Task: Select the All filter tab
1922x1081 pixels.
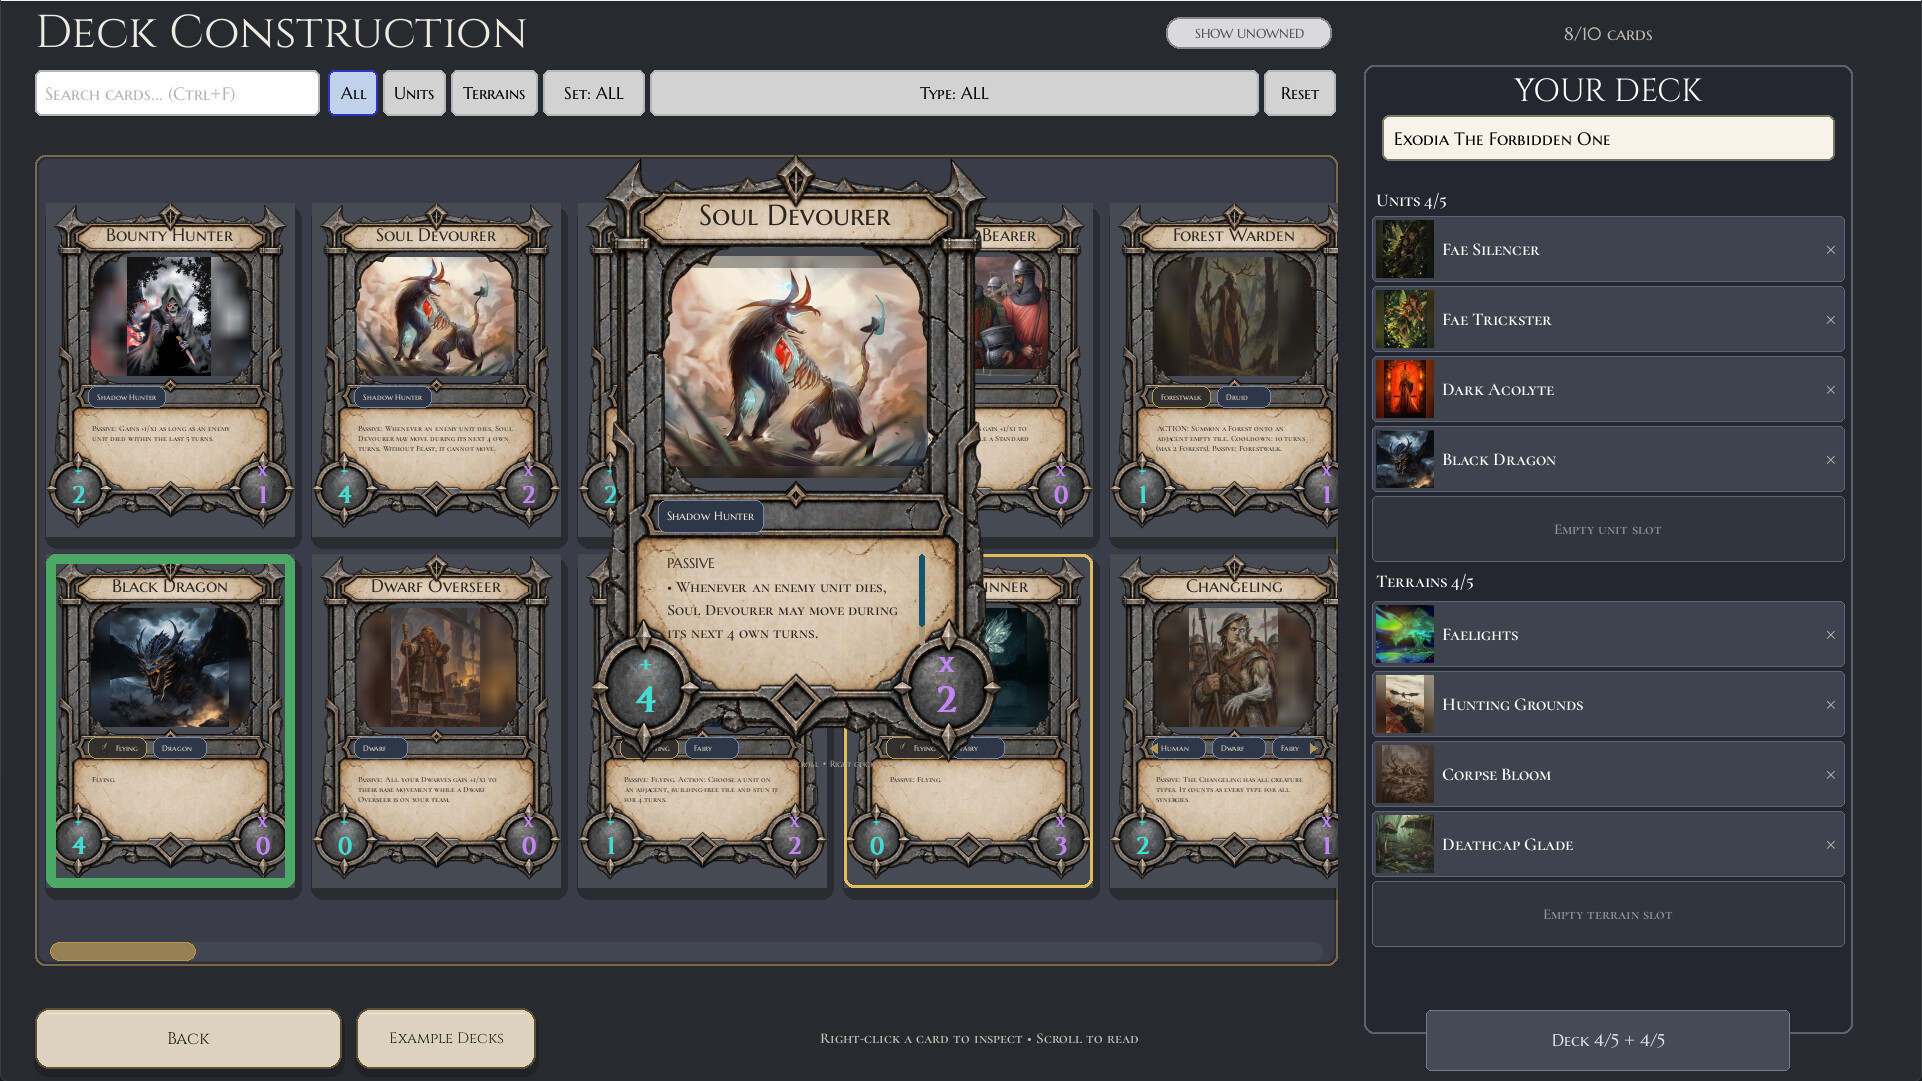Action: click(x=353, y=93)
